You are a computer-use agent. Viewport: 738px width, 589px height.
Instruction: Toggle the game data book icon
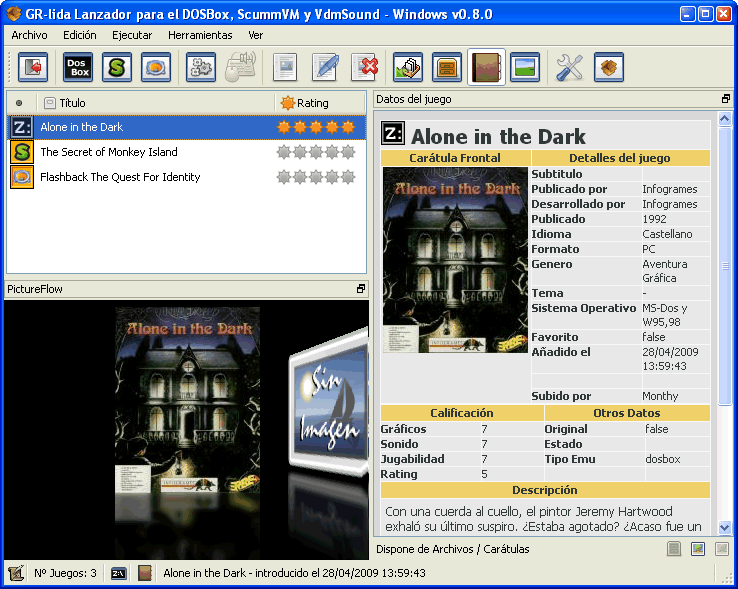[486, 67]
